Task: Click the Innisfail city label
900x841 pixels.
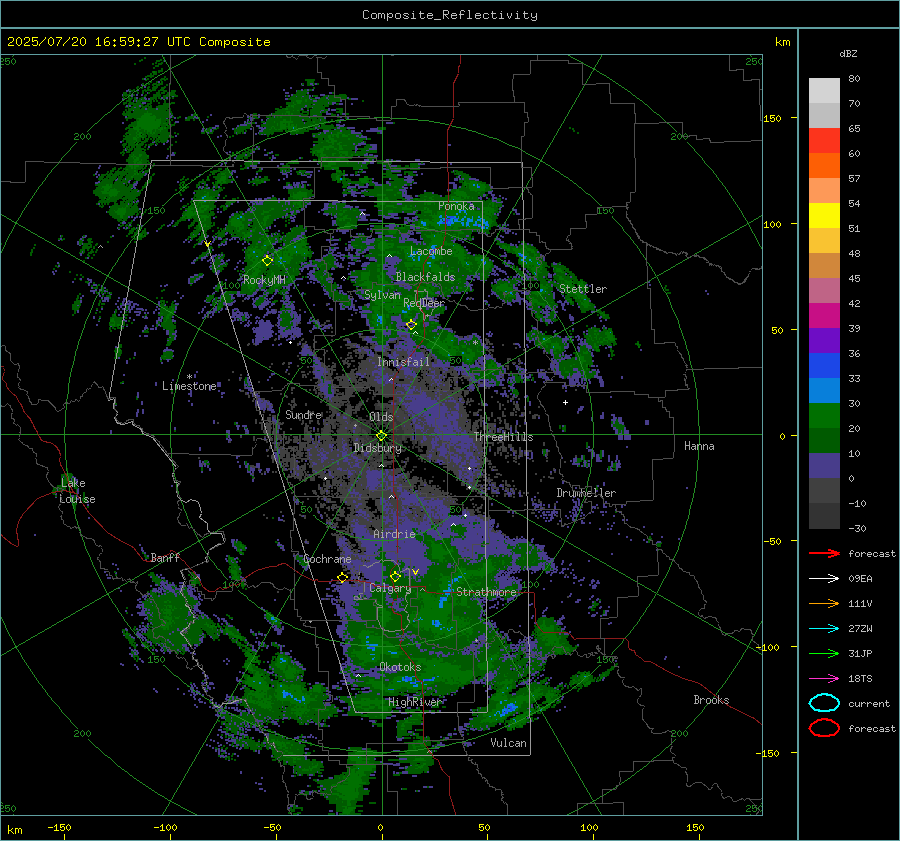Action: point(404,362)
